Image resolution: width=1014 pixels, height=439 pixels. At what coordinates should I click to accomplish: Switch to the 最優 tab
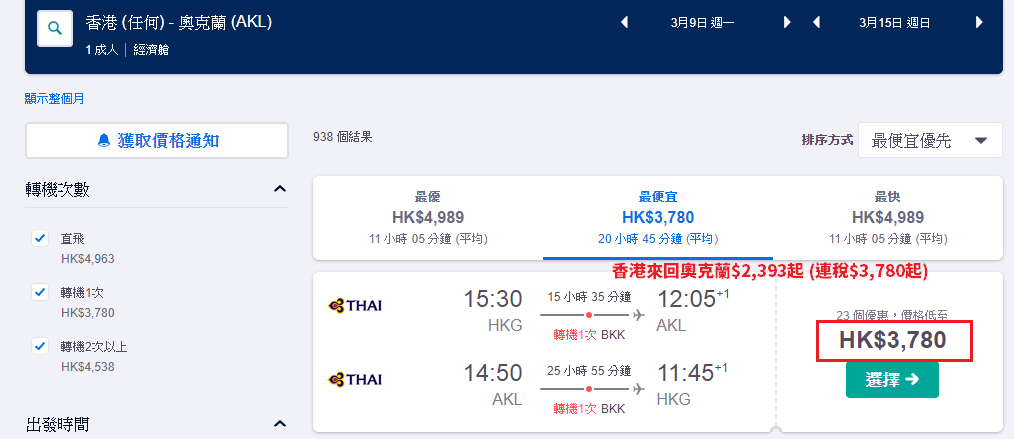tap(428, 218)
